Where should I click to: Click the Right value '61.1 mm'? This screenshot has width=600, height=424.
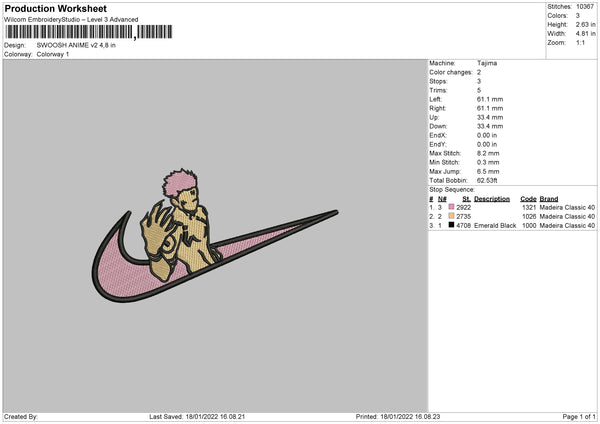490,108
